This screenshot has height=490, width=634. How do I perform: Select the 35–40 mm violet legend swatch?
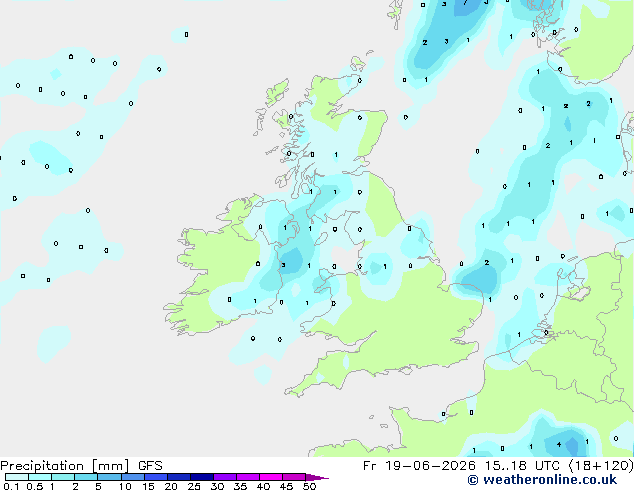pyautogui.click(x=247, y=477)
